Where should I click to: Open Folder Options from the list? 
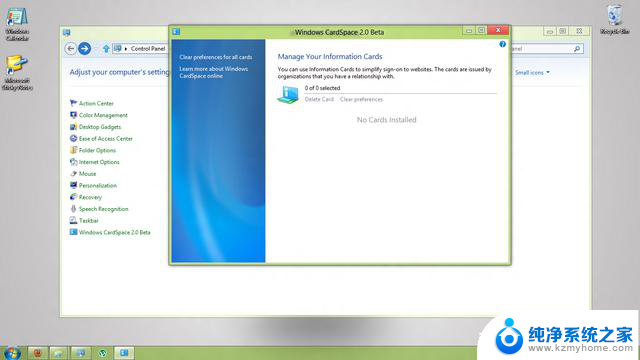click(x=97, y=150)
